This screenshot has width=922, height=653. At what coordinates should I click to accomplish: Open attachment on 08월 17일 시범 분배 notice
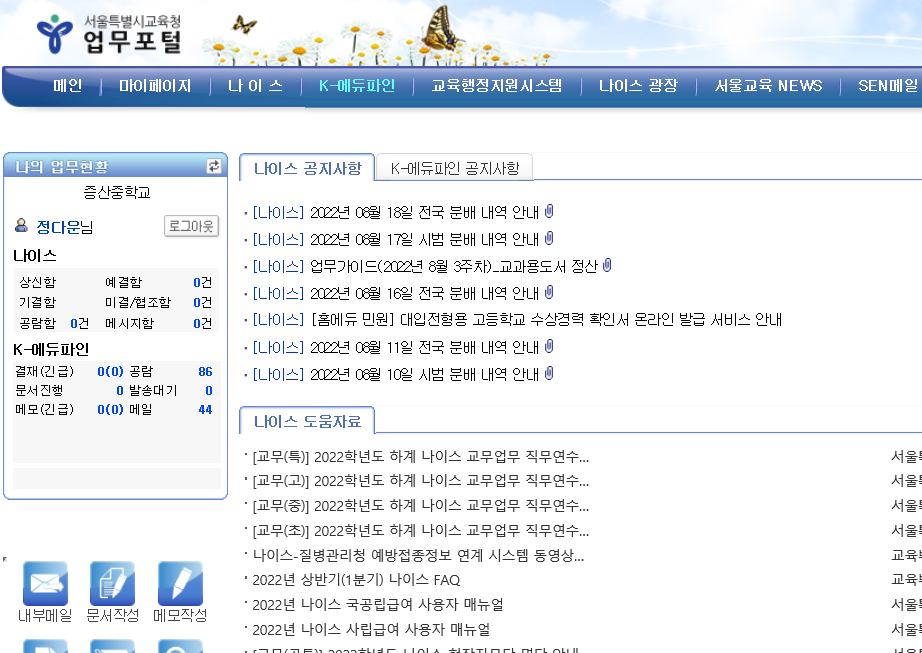click(x=549, y=238)
